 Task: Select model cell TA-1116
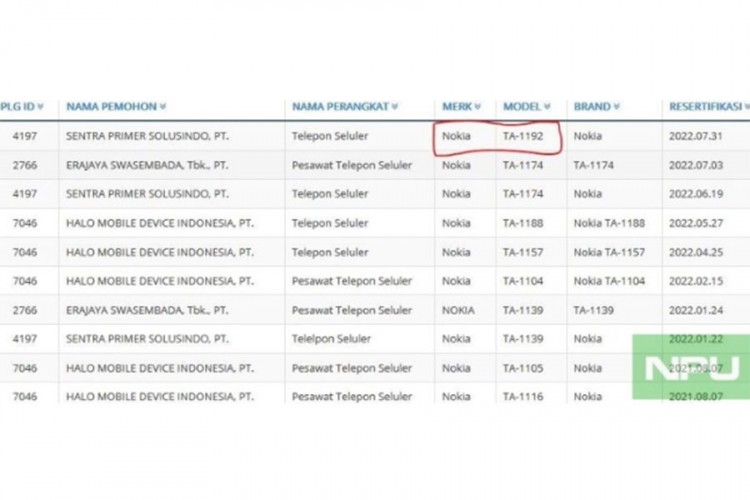[523, 397]
